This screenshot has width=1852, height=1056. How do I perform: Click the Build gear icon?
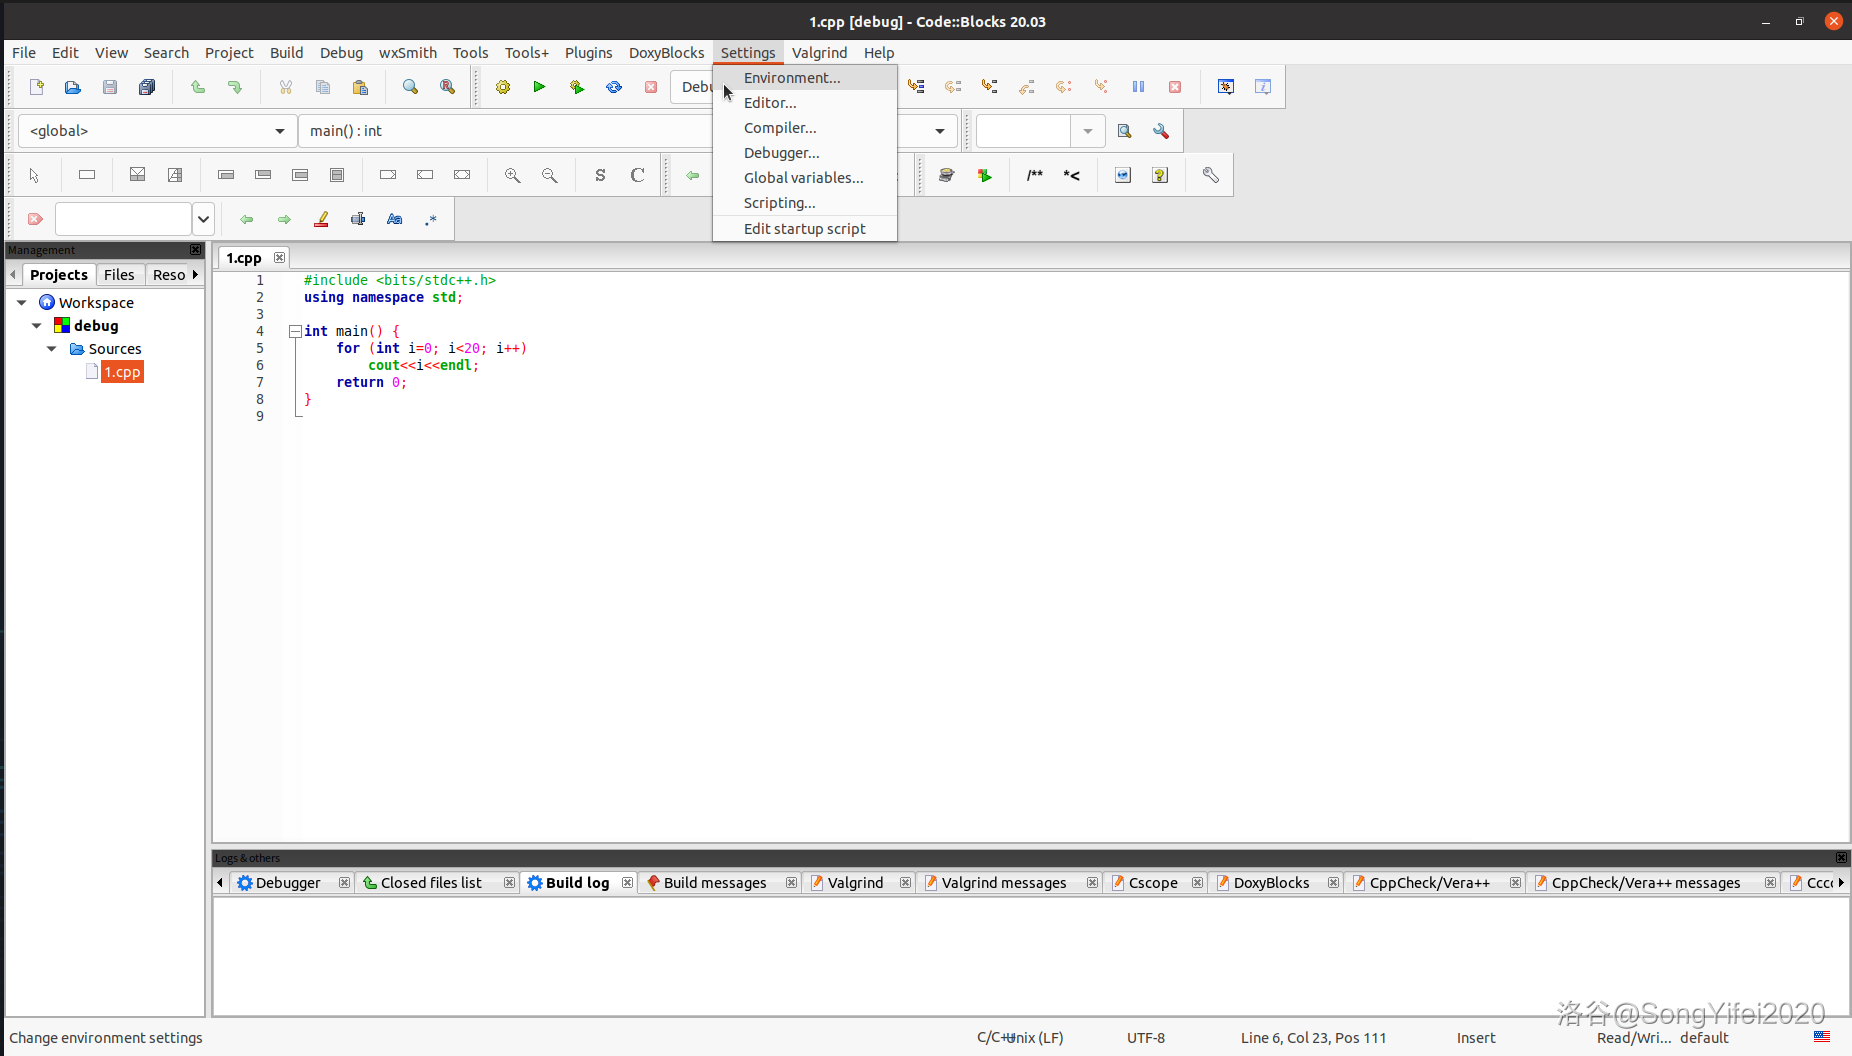click(503, 87)
